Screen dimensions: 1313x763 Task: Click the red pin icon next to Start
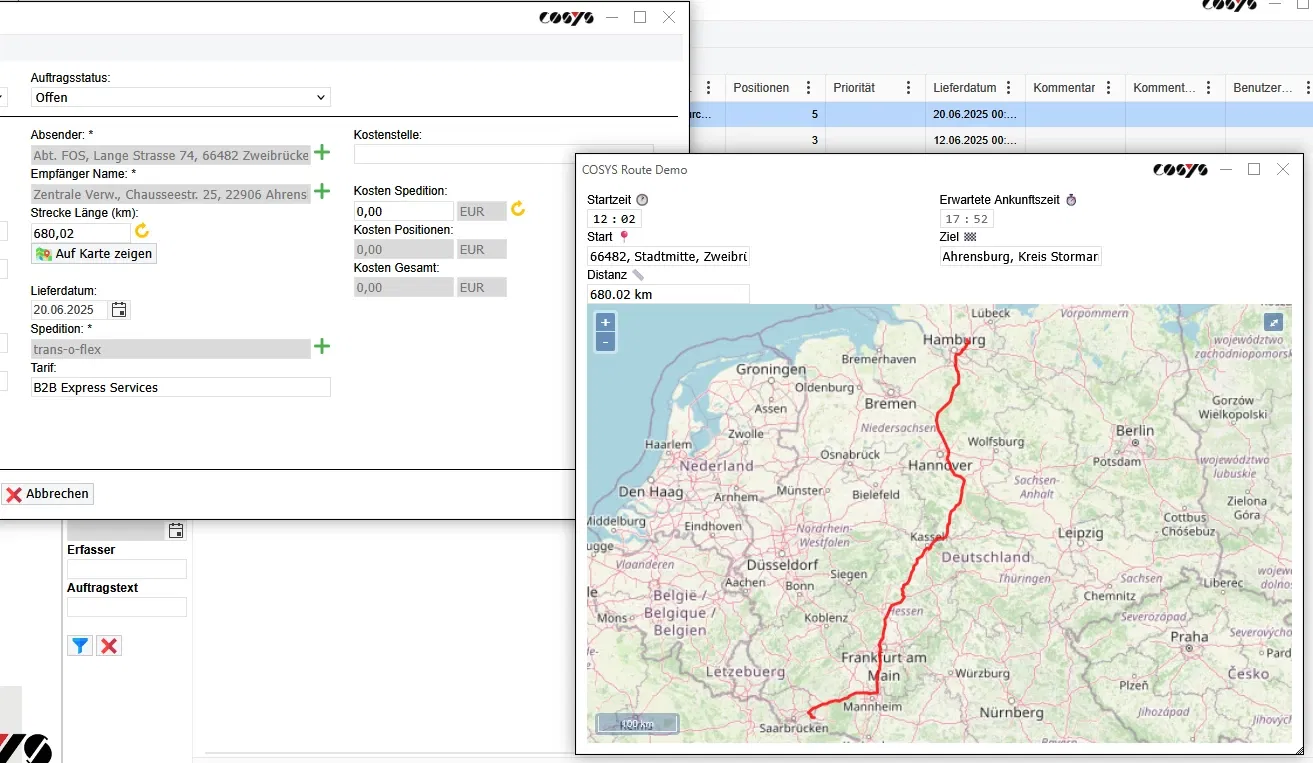[624, 237]
